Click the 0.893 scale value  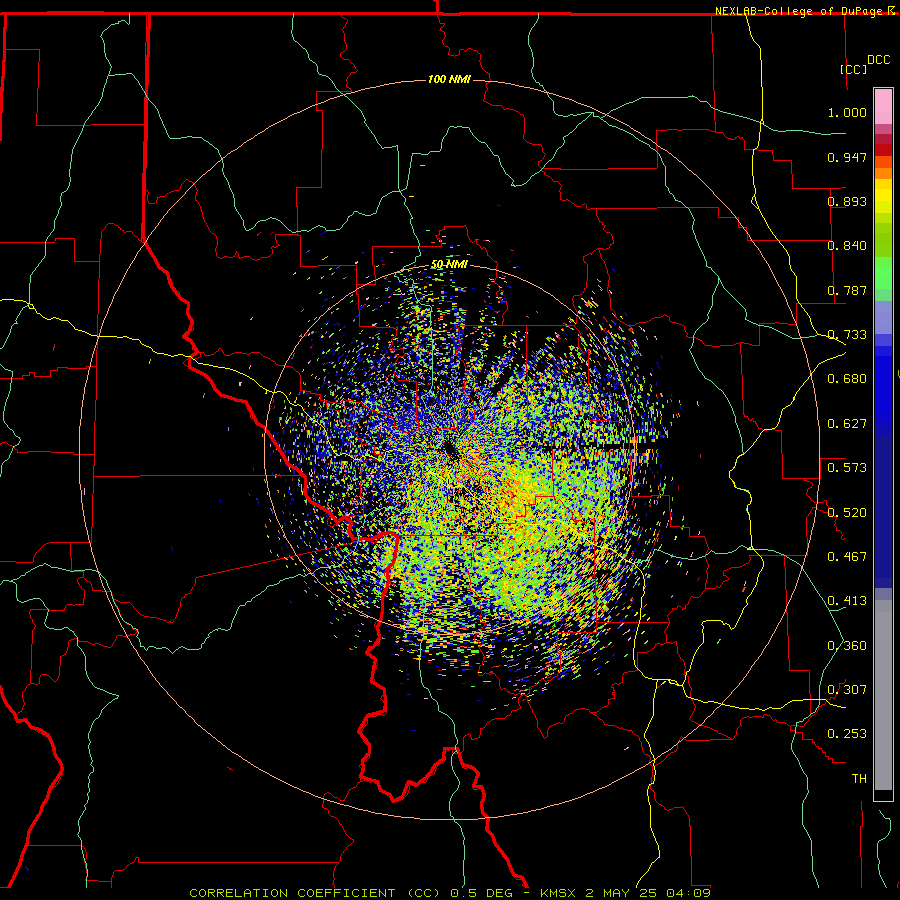847,201
